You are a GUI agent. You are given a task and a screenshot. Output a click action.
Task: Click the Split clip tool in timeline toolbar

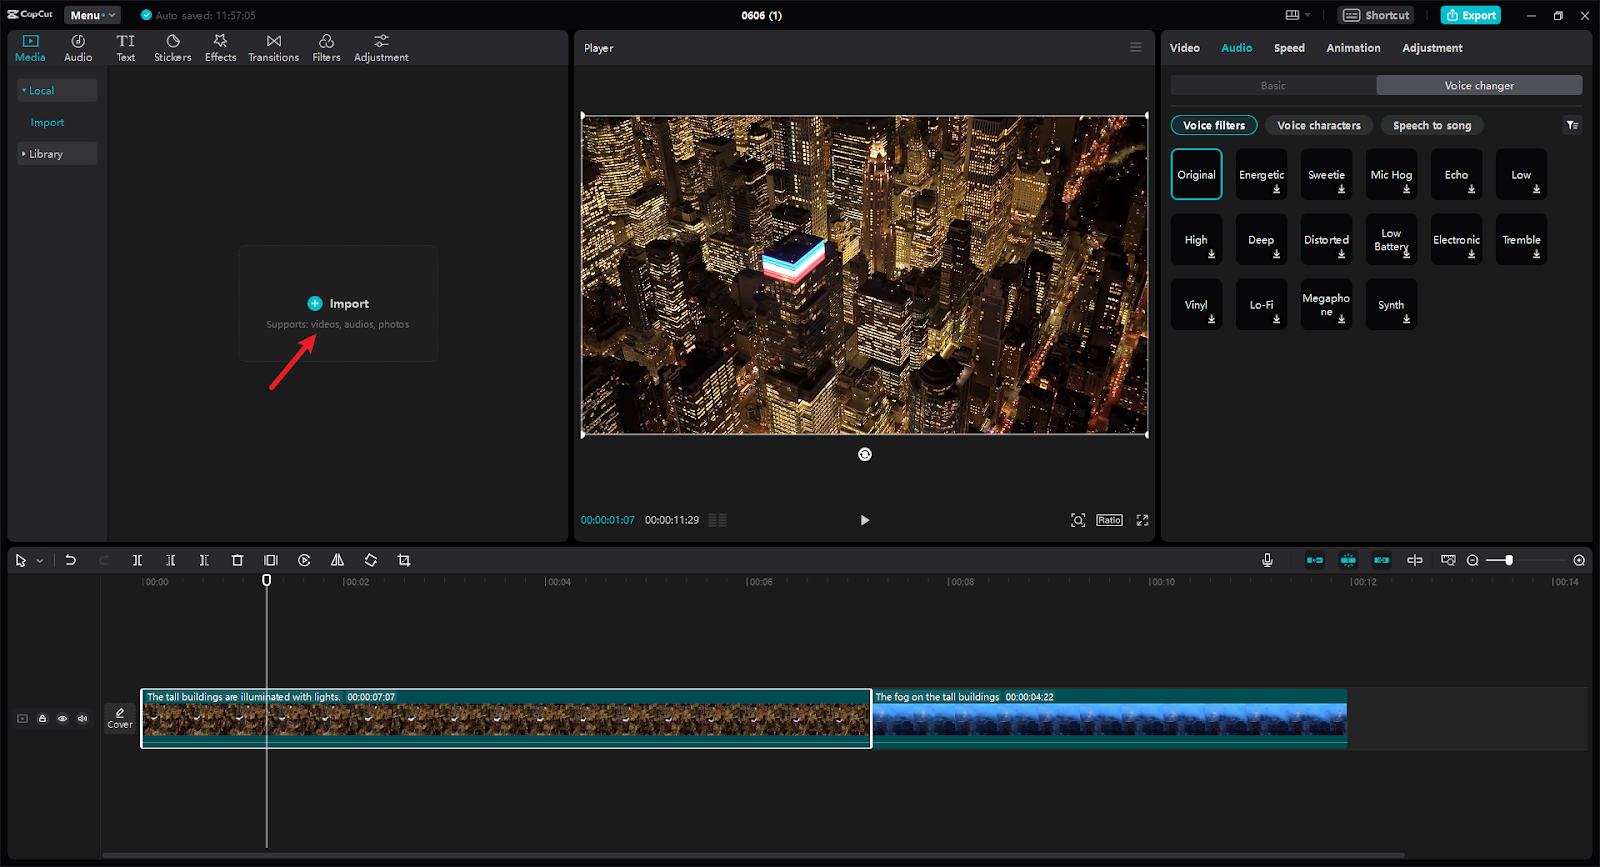tap(137, 561)
